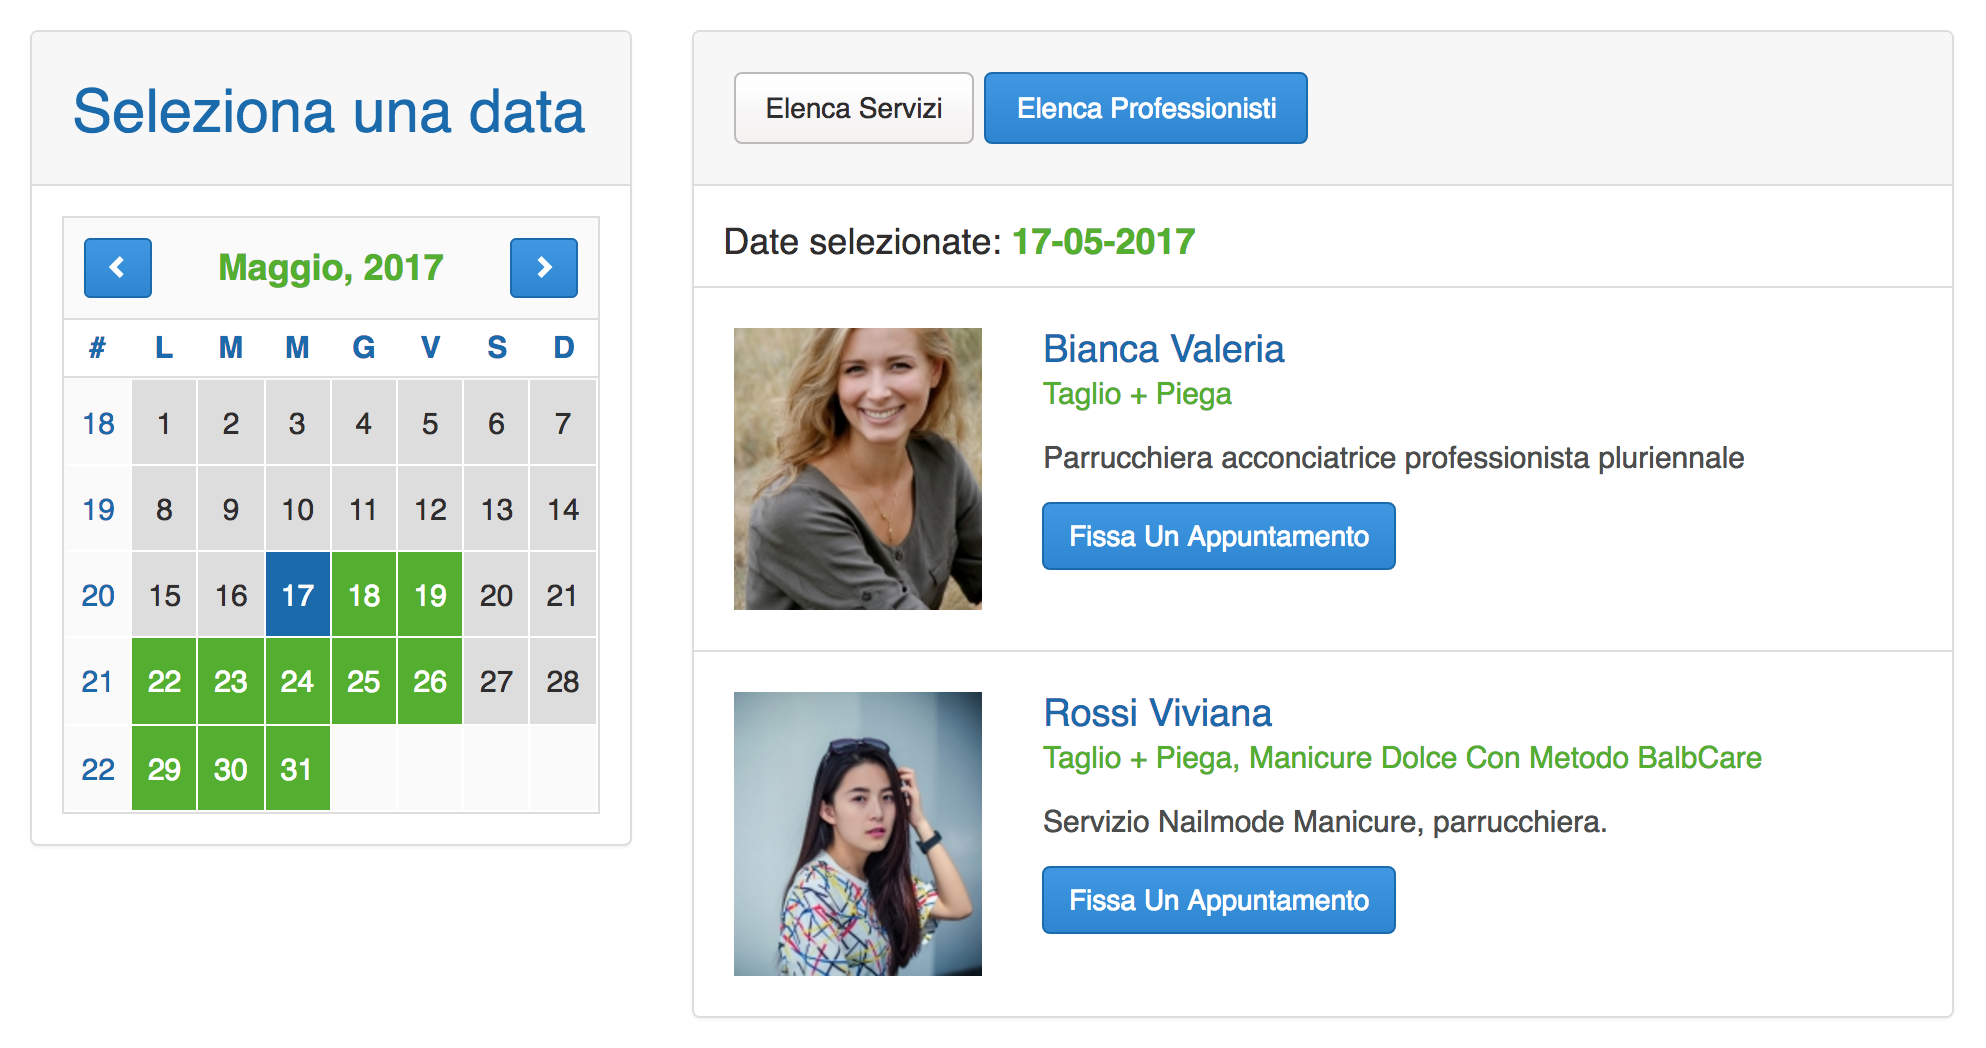Switch to Elenca Servizi tab
This screenshot has width=1986, height=1048.
coord(853,108)
